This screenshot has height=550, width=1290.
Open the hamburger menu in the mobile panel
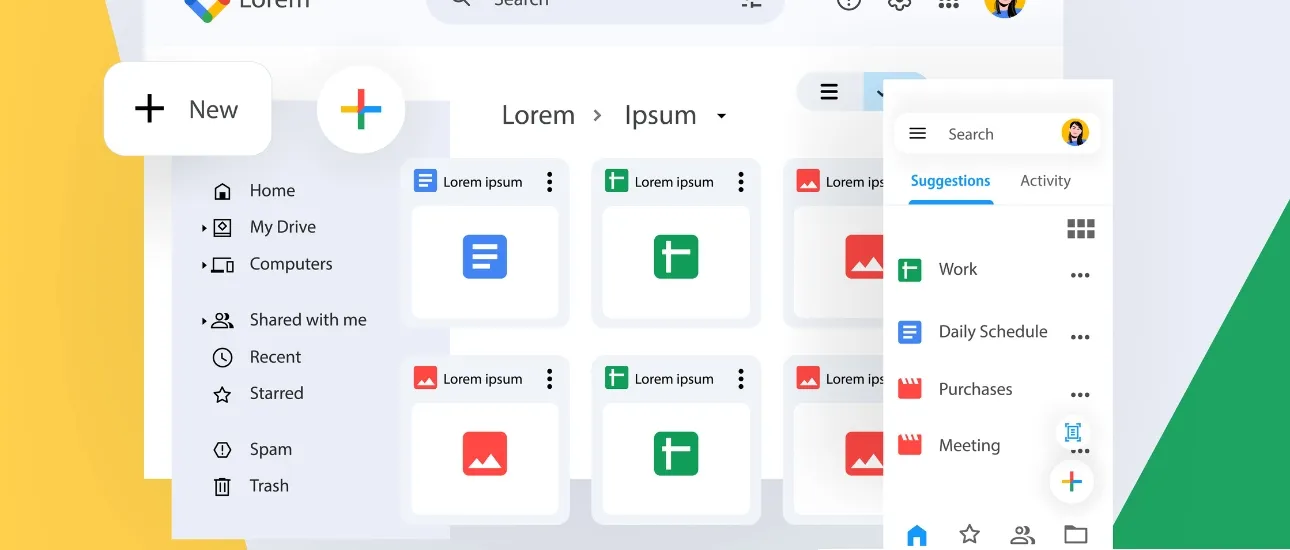[917, 133]
